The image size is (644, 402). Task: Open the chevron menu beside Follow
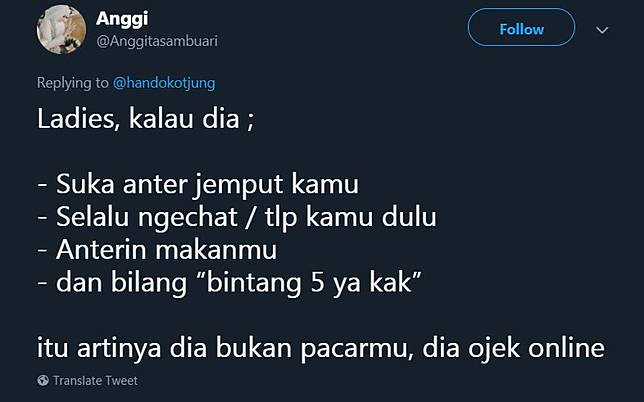(602, 30)
